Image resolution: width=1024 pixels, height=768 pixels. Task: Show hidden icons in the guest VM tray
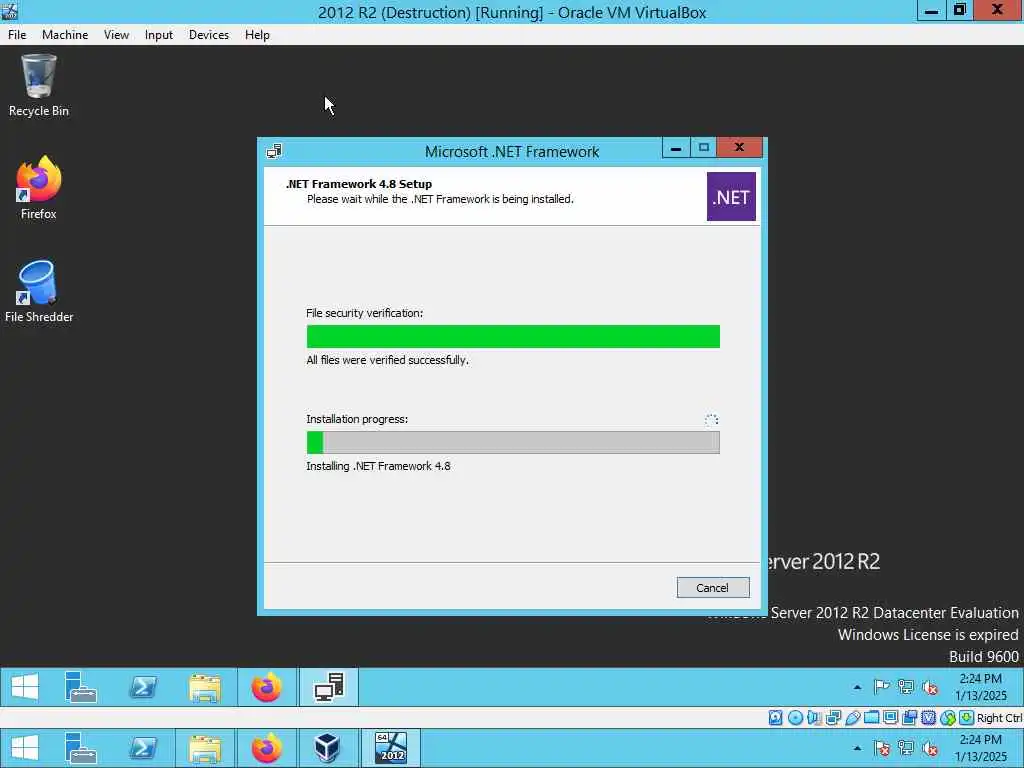point(857,688)
